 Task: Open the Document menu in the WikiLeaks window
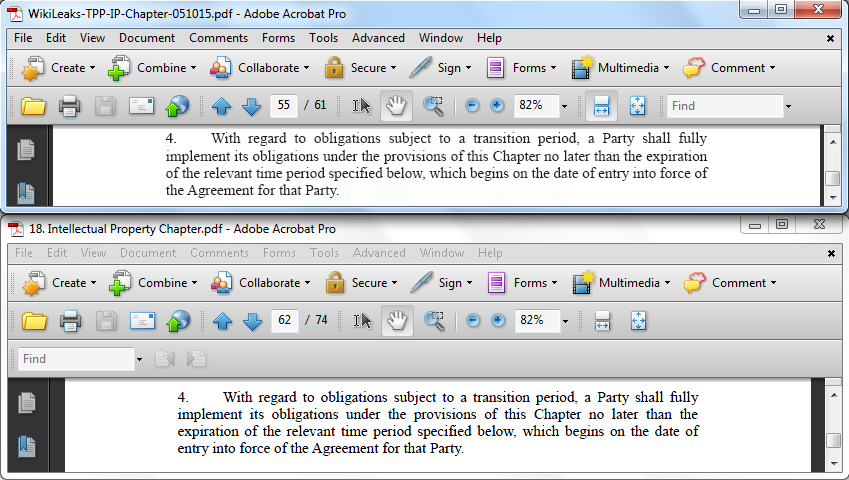pyautogui.click(x=147, y=38)
